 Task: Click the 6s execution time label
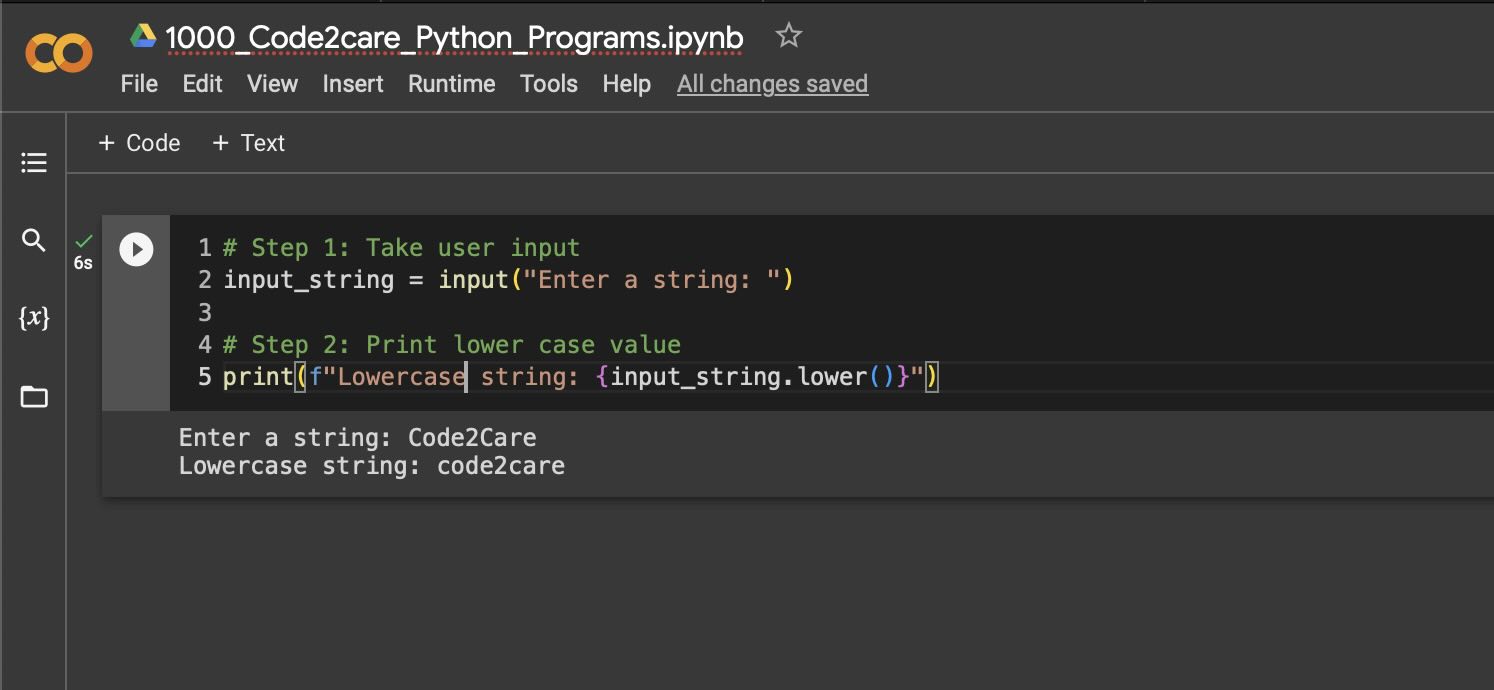tap(83, 263)
